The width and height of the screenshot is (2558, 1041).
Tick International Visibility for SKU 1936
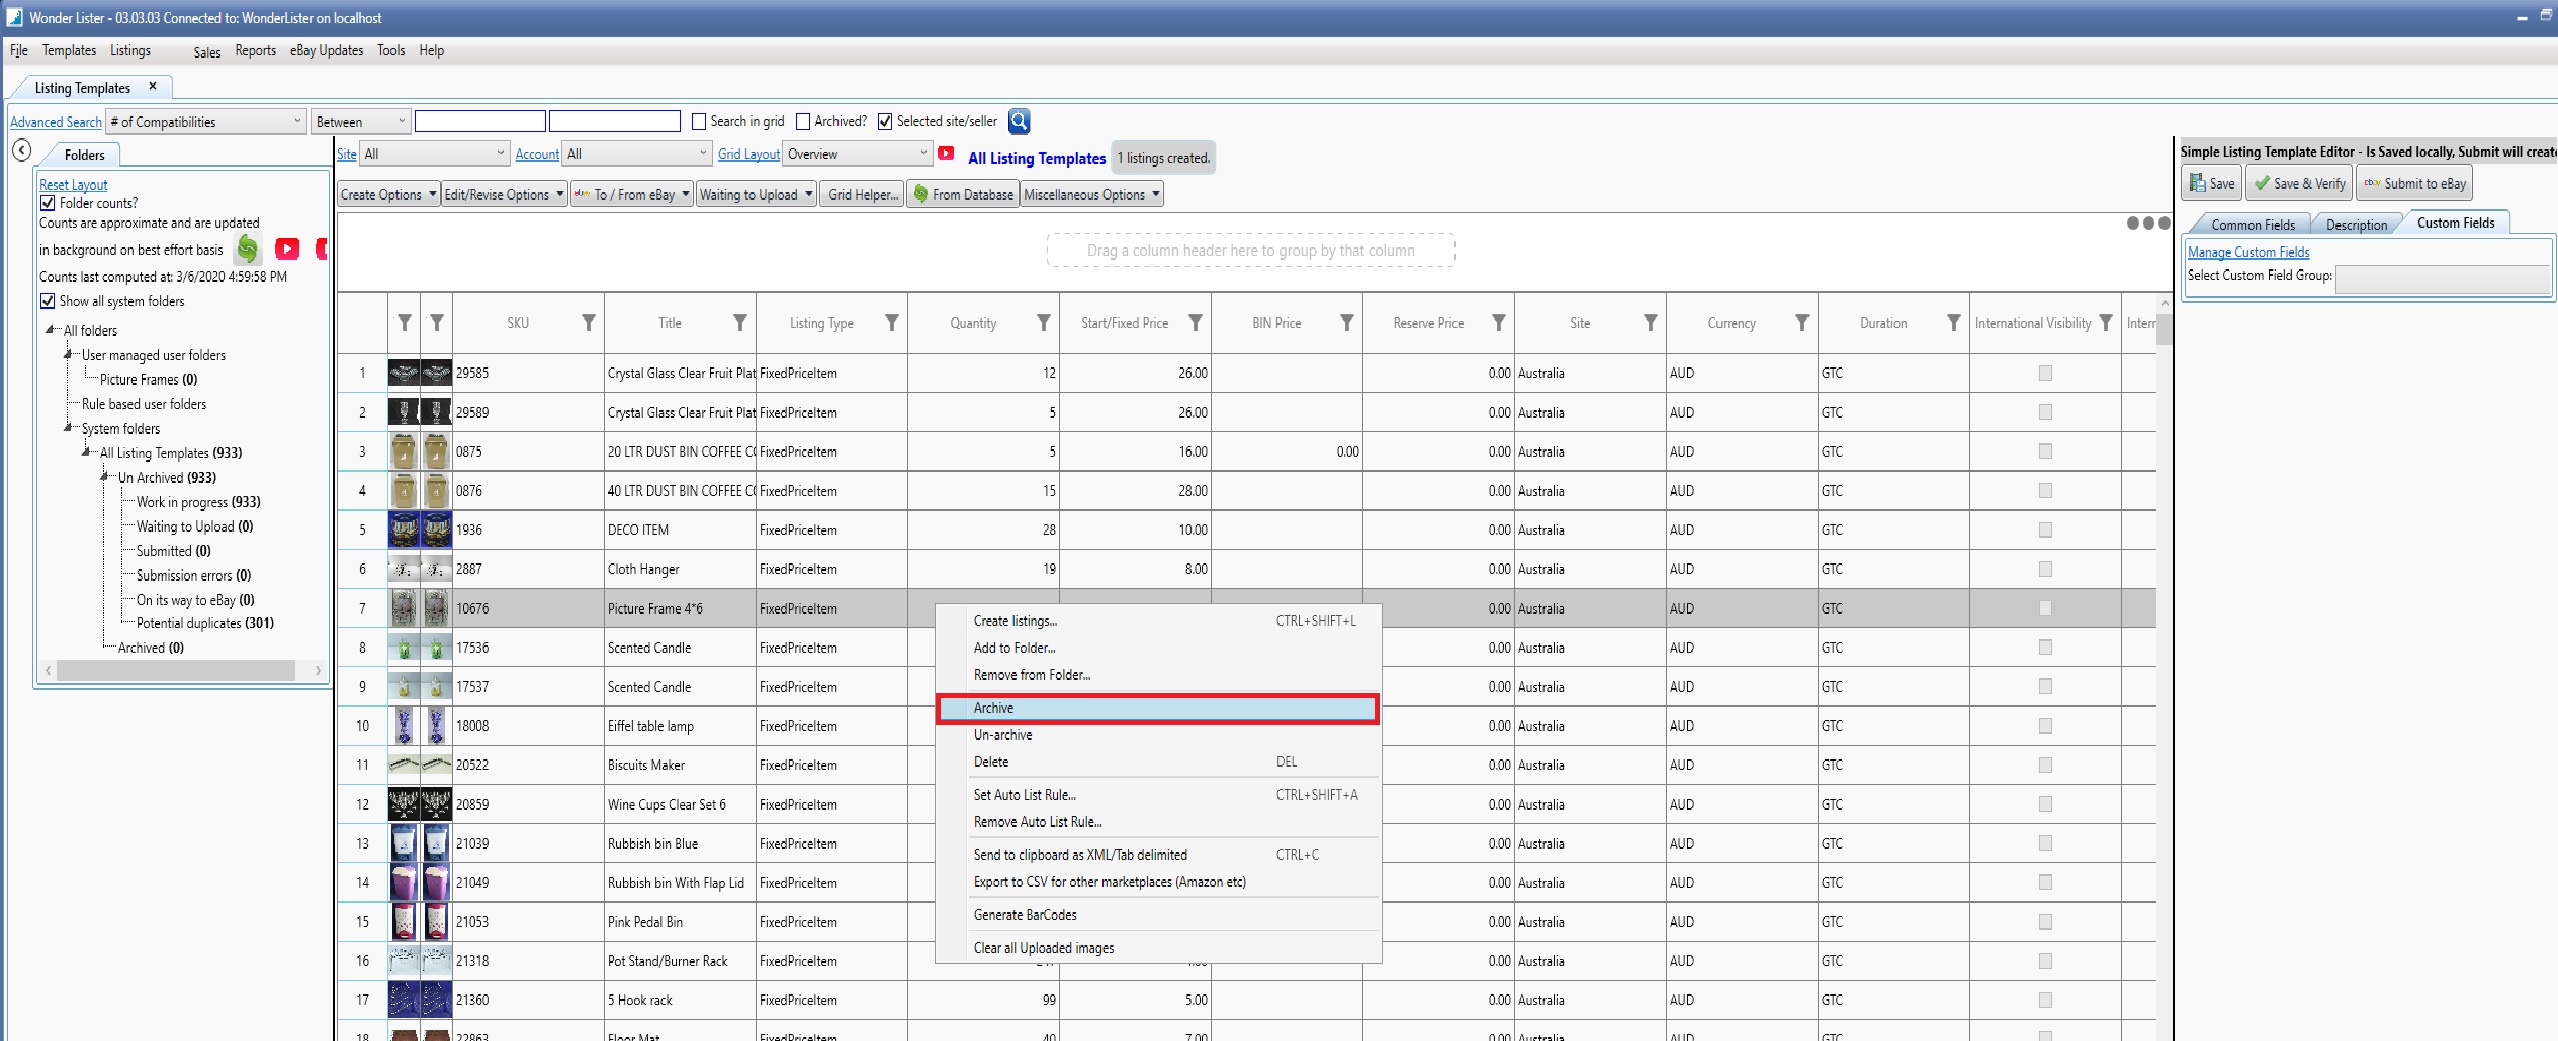click(2045, 529)
